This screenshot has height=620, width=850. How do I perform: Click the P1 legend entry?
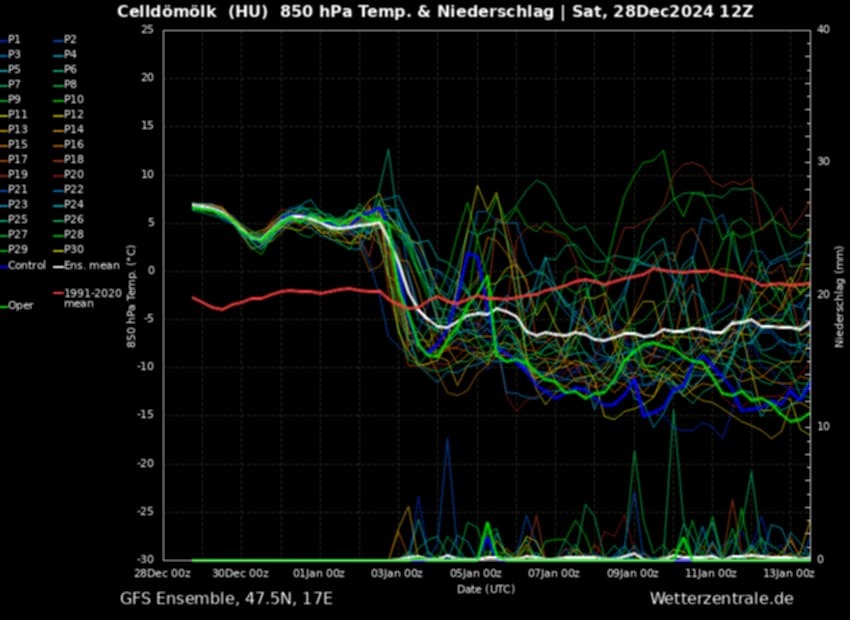(15, 39)
